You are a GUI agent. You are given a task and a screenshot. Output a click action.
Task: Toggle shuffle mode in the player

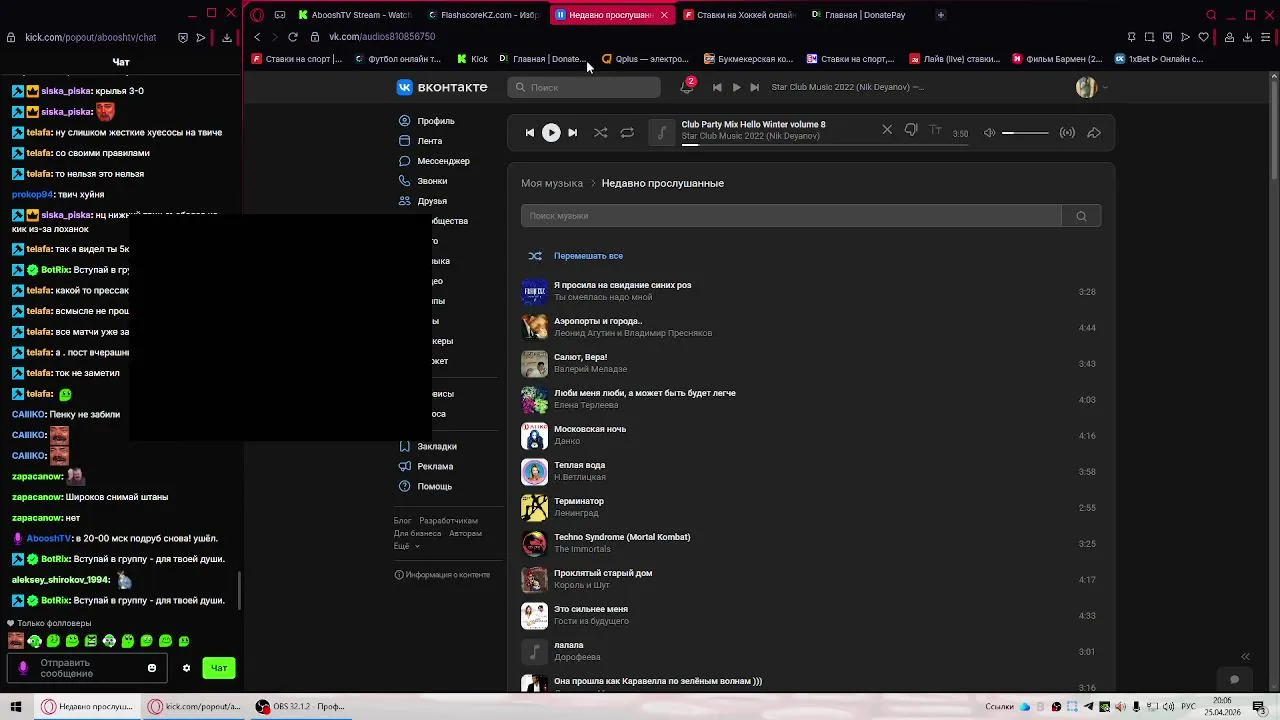coord(600,132)
